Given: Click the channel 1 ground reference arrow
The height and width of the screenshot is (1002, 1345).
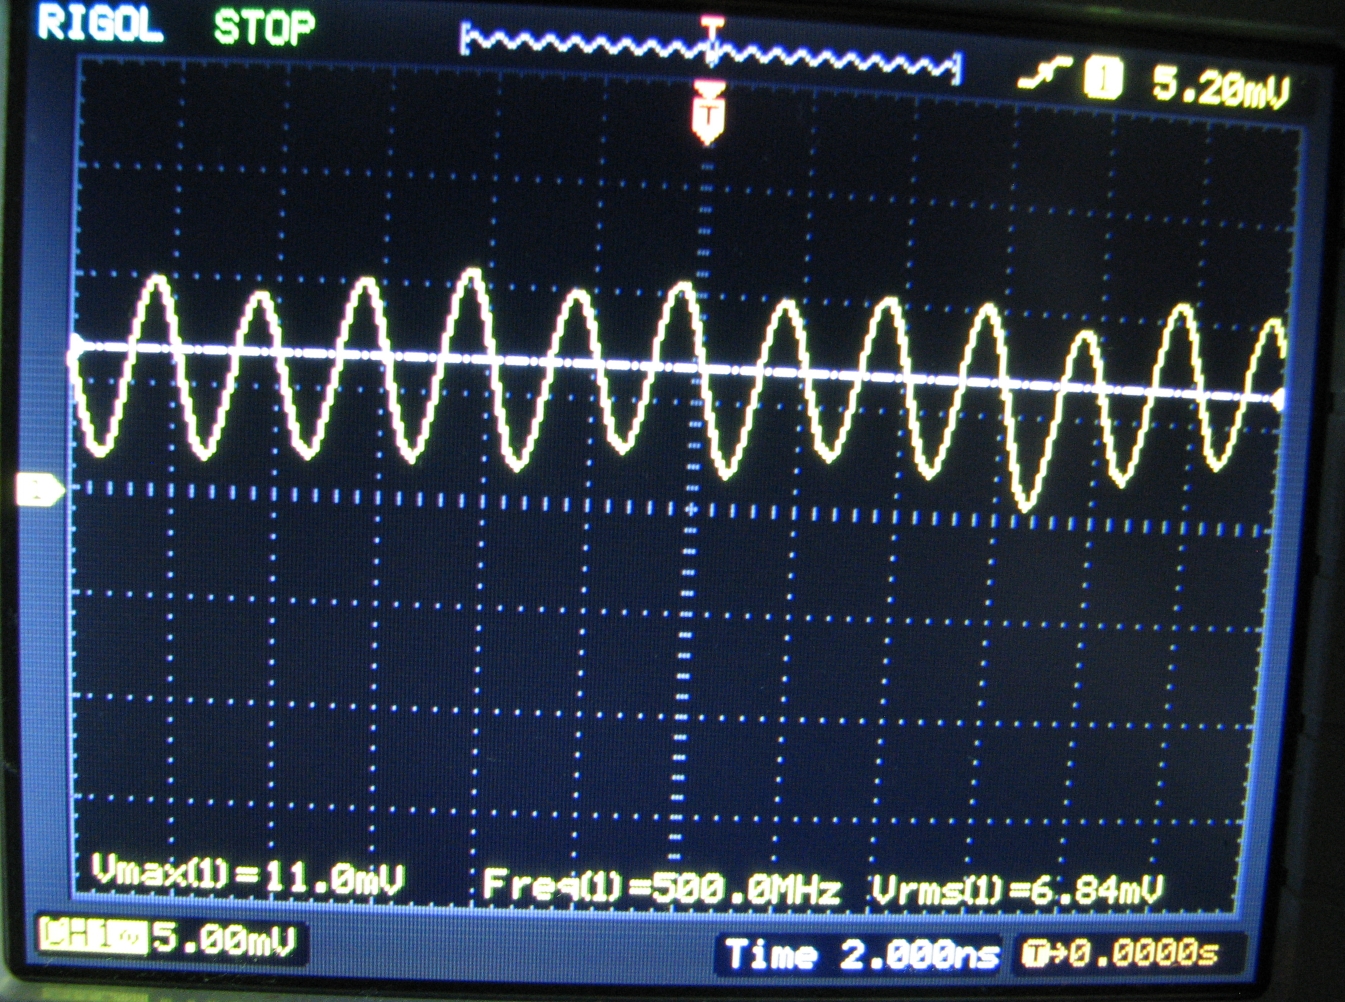Looking at the screenshot, I should tap(38, 490).
